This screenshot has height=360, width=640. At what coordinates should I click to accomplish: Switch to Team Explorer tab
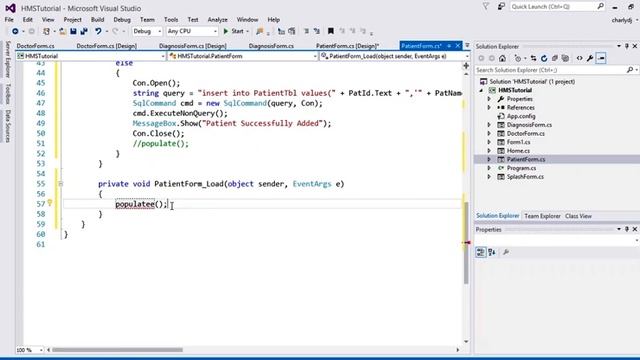coord(542,216)
